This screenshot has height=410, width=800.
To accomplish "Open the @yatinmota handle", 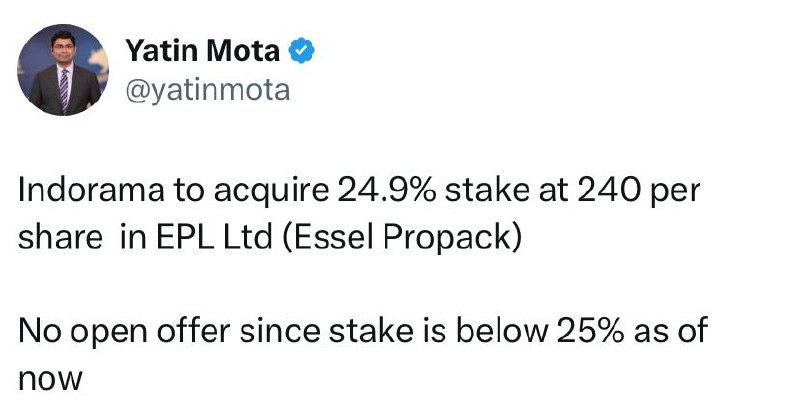I will [x=208, y=91].
